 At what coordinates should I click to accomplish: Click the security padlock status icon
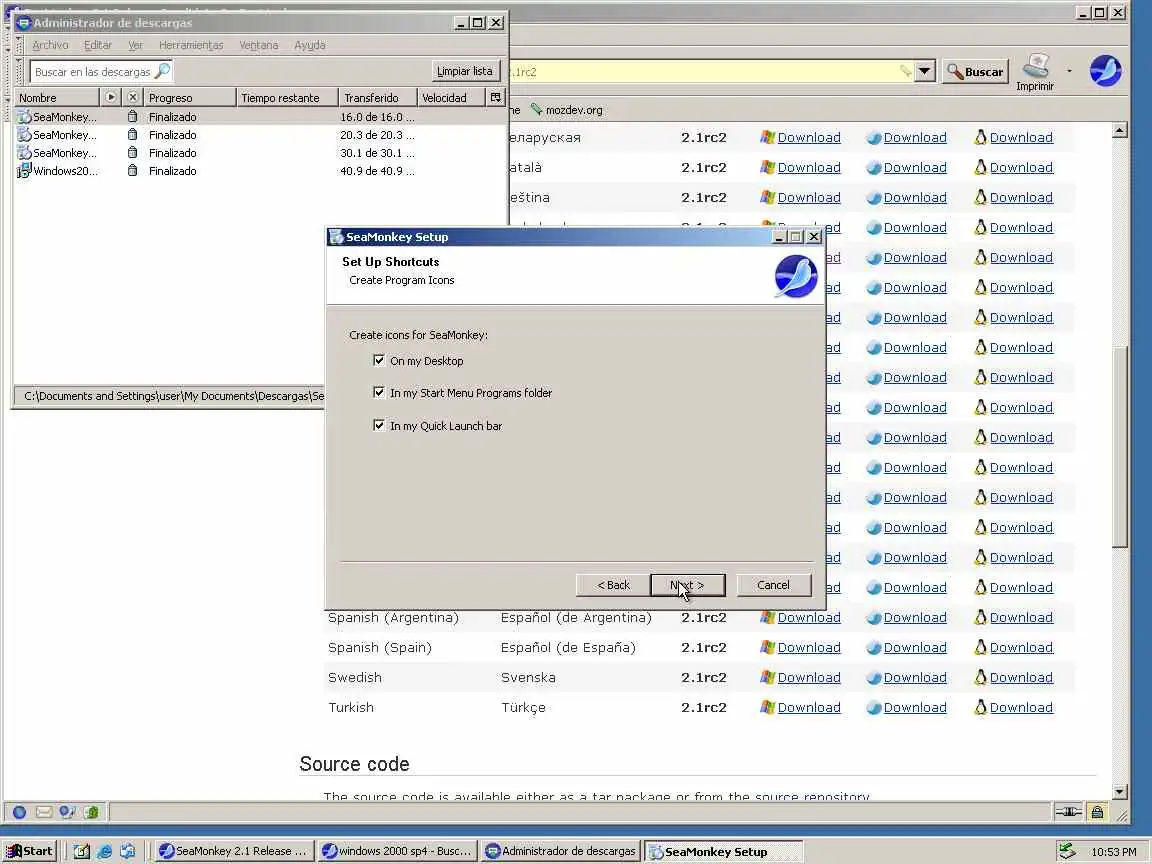pos(1097,812)
